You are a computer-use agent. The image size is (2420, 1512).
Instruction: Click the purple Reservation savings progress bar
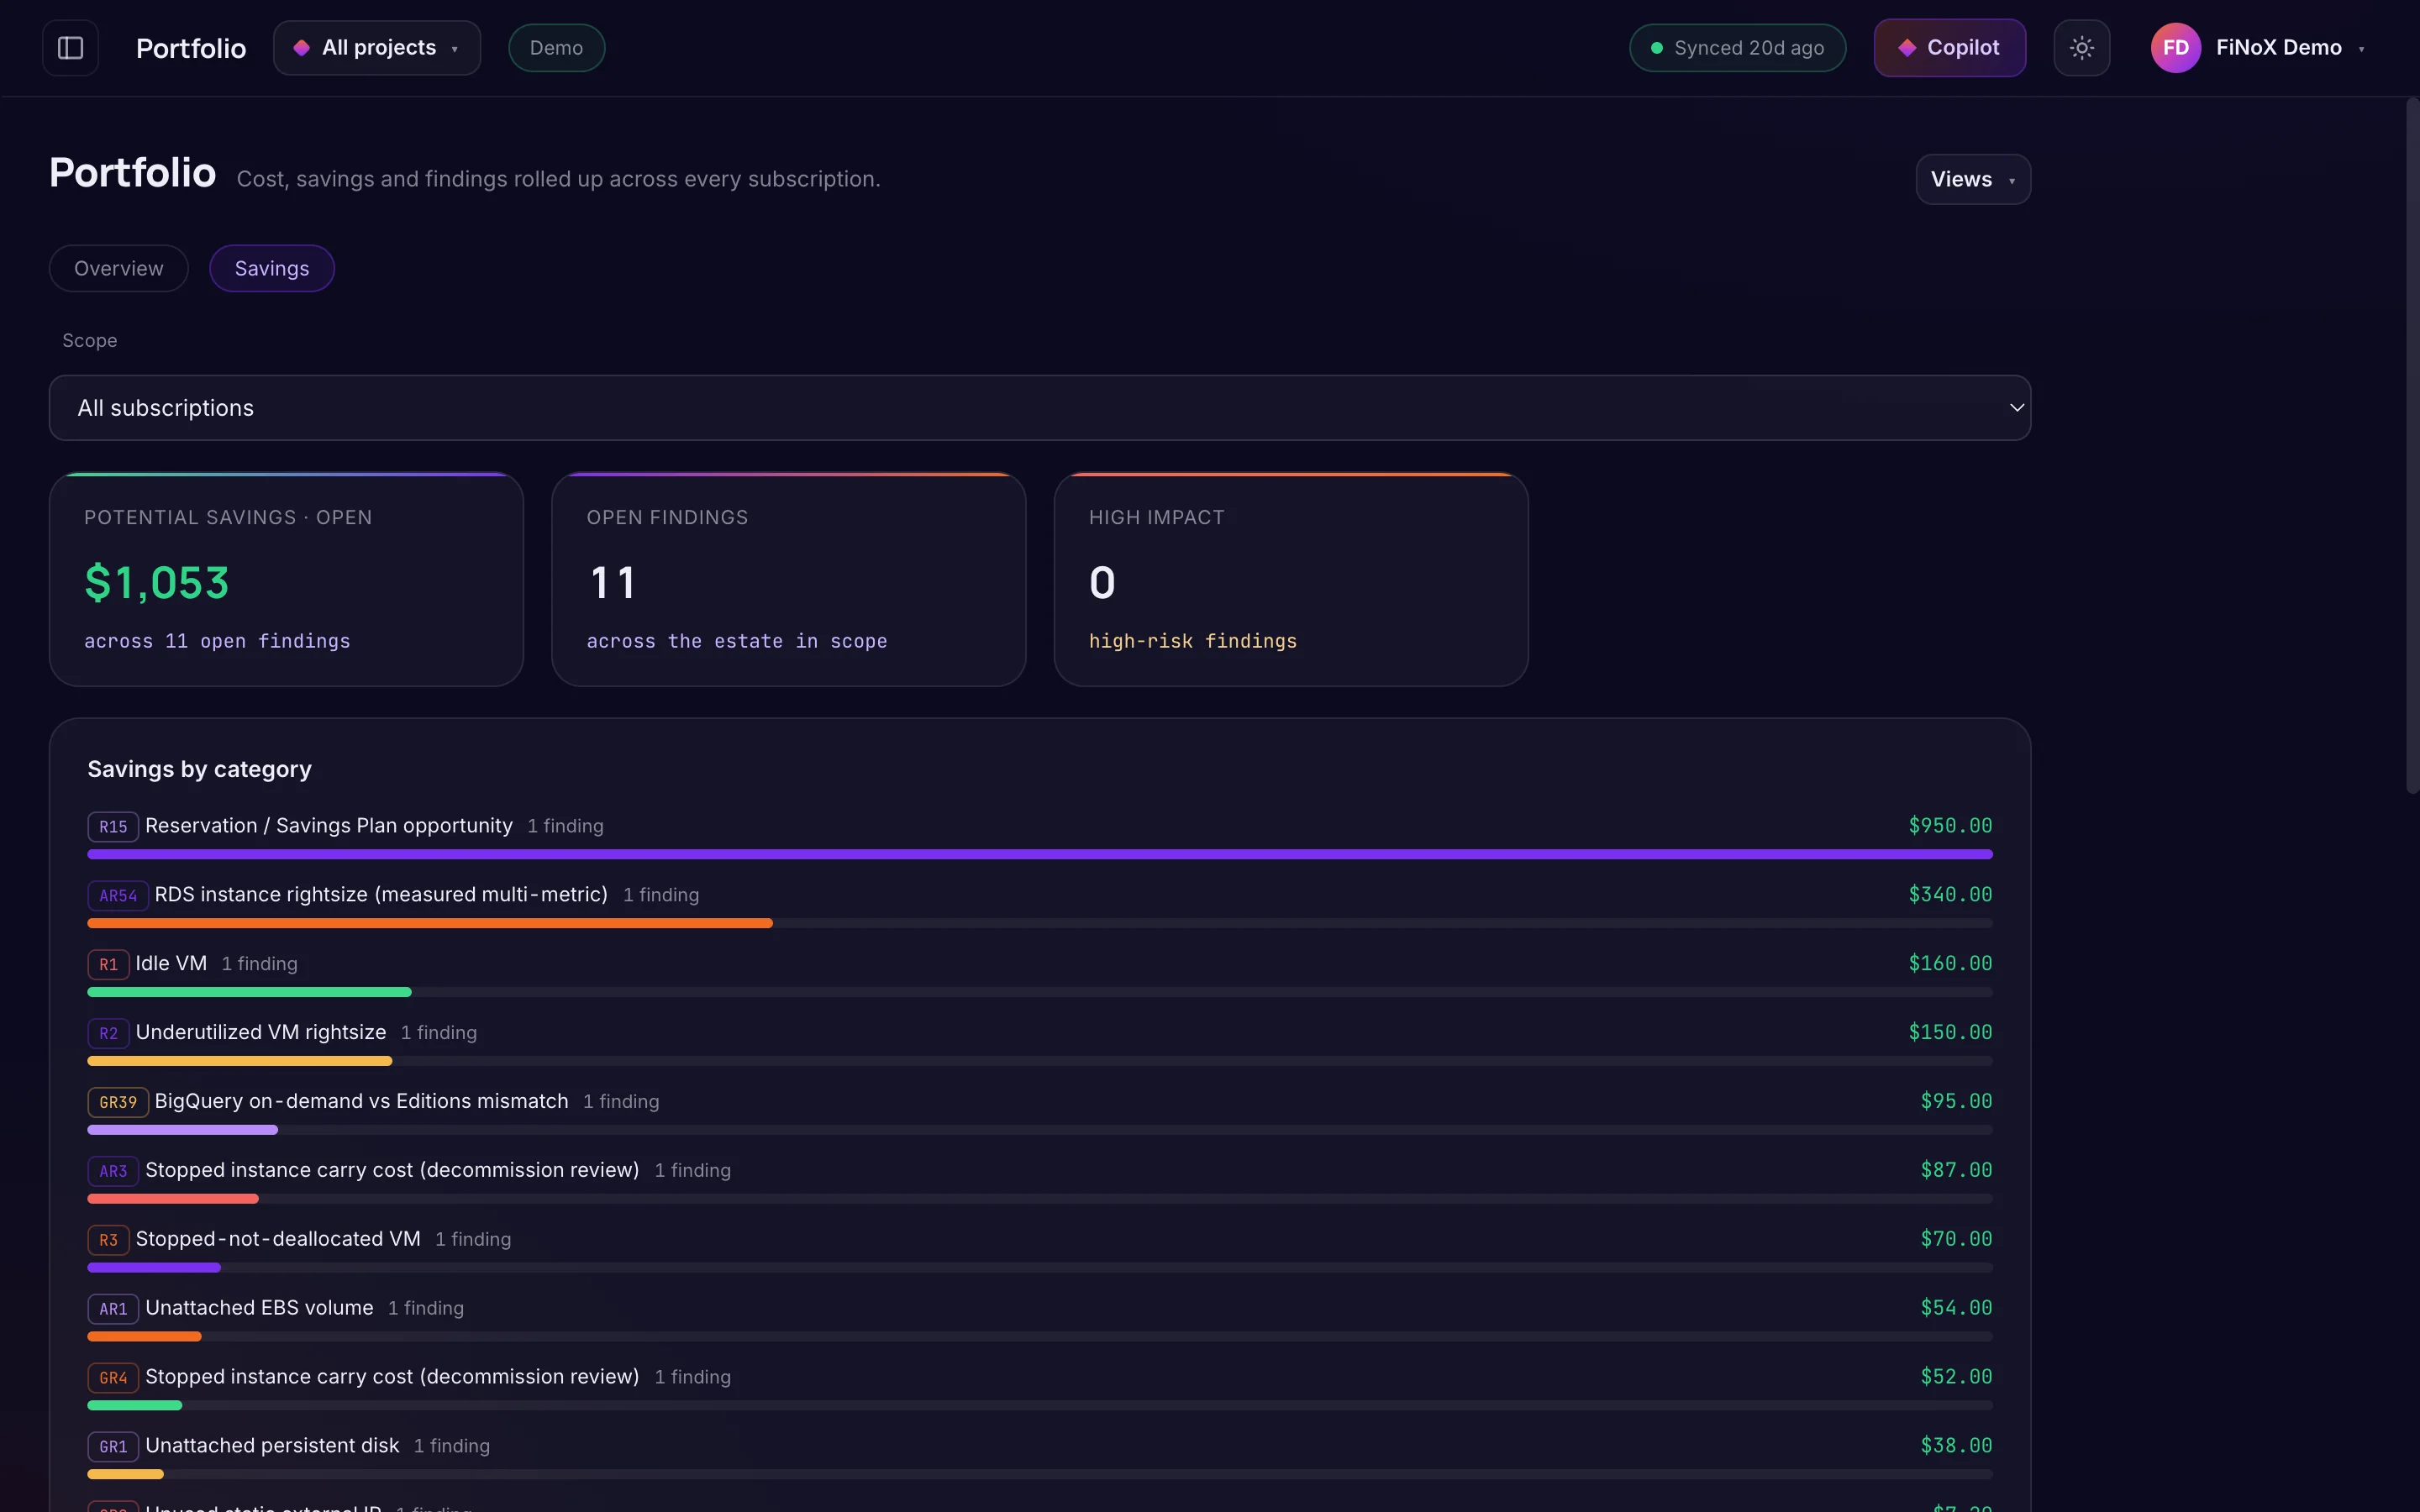coord(1039,854)
